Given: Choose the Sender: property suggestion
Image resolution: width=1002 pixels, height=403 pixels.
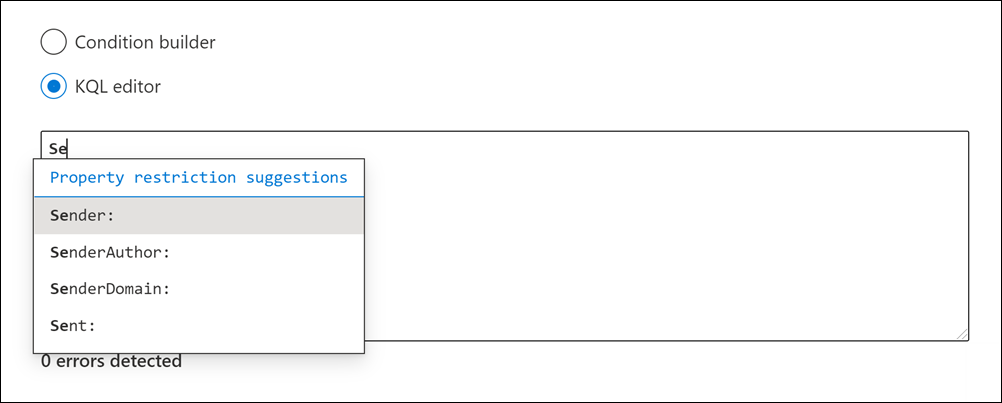Looking at the screenshot, I should tap(84, 215).
